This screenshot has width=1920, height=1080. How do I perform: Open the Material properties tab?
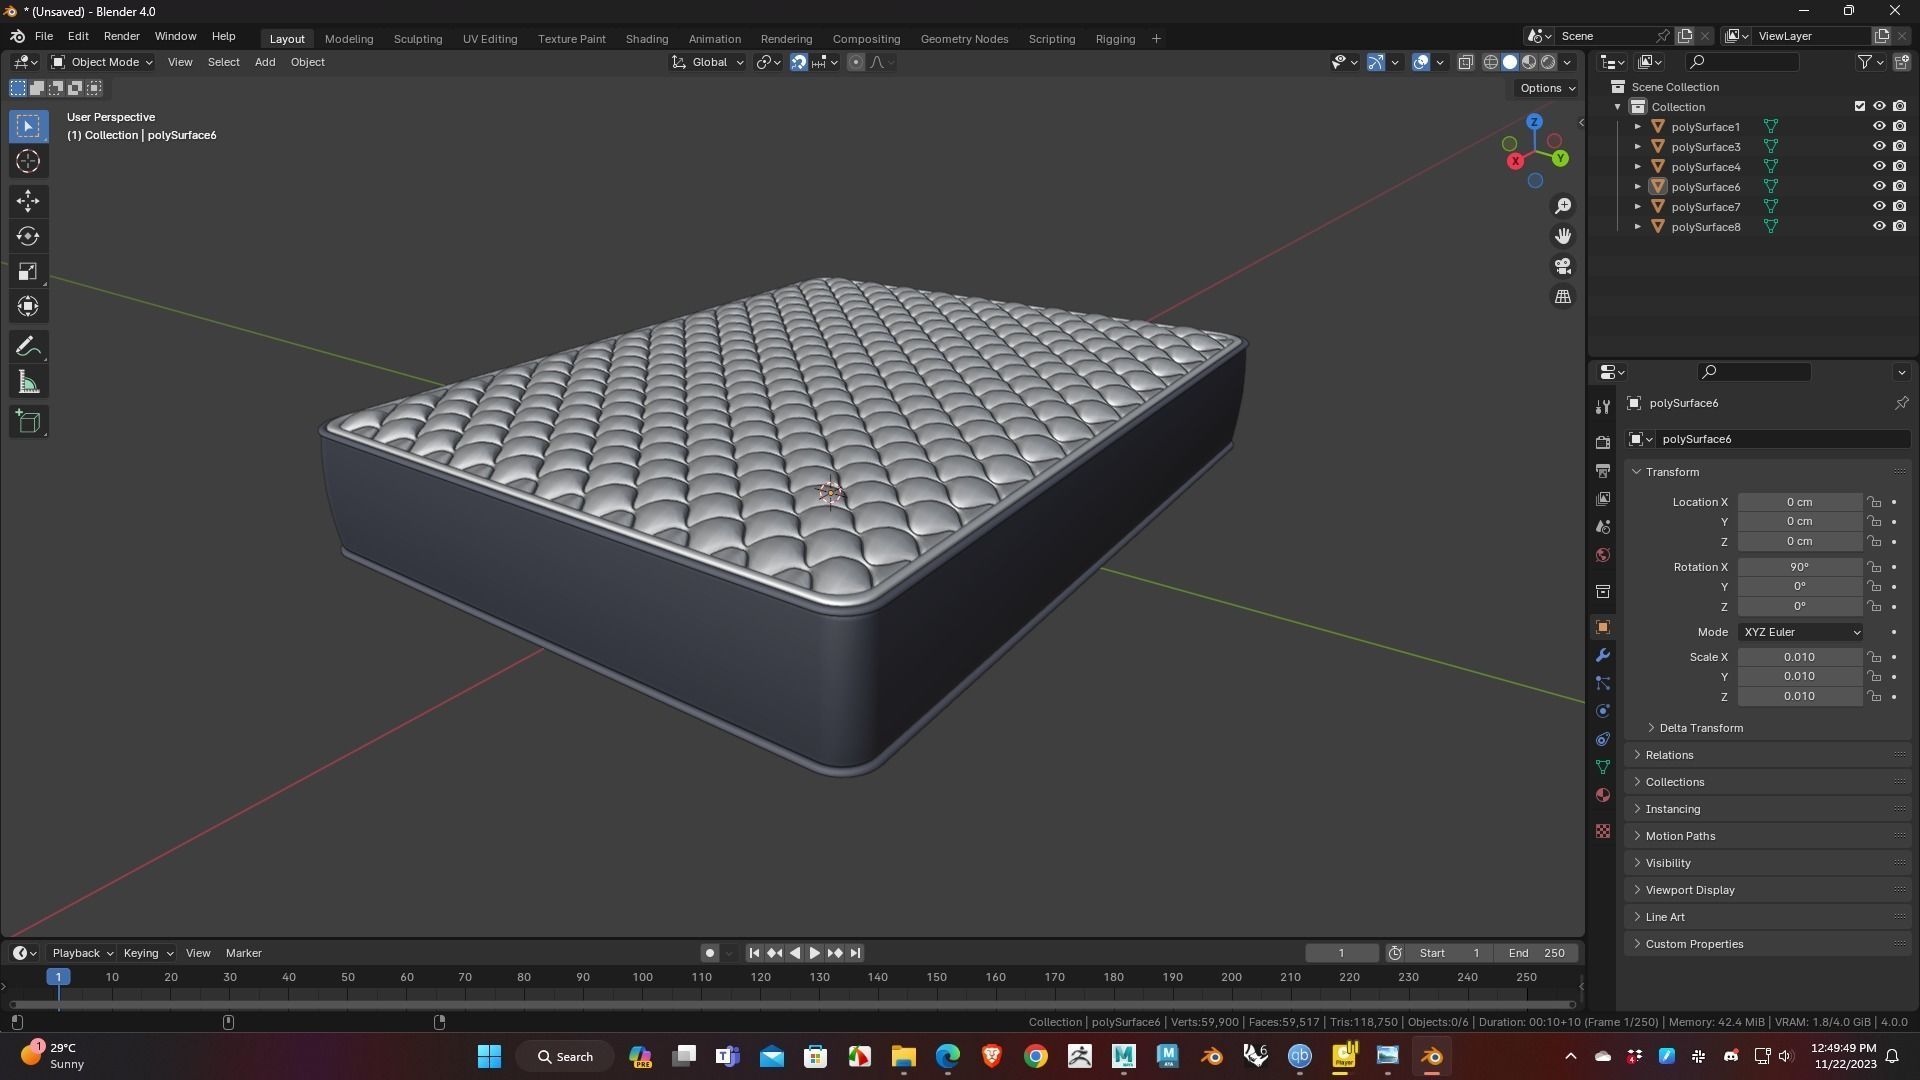1603,795
